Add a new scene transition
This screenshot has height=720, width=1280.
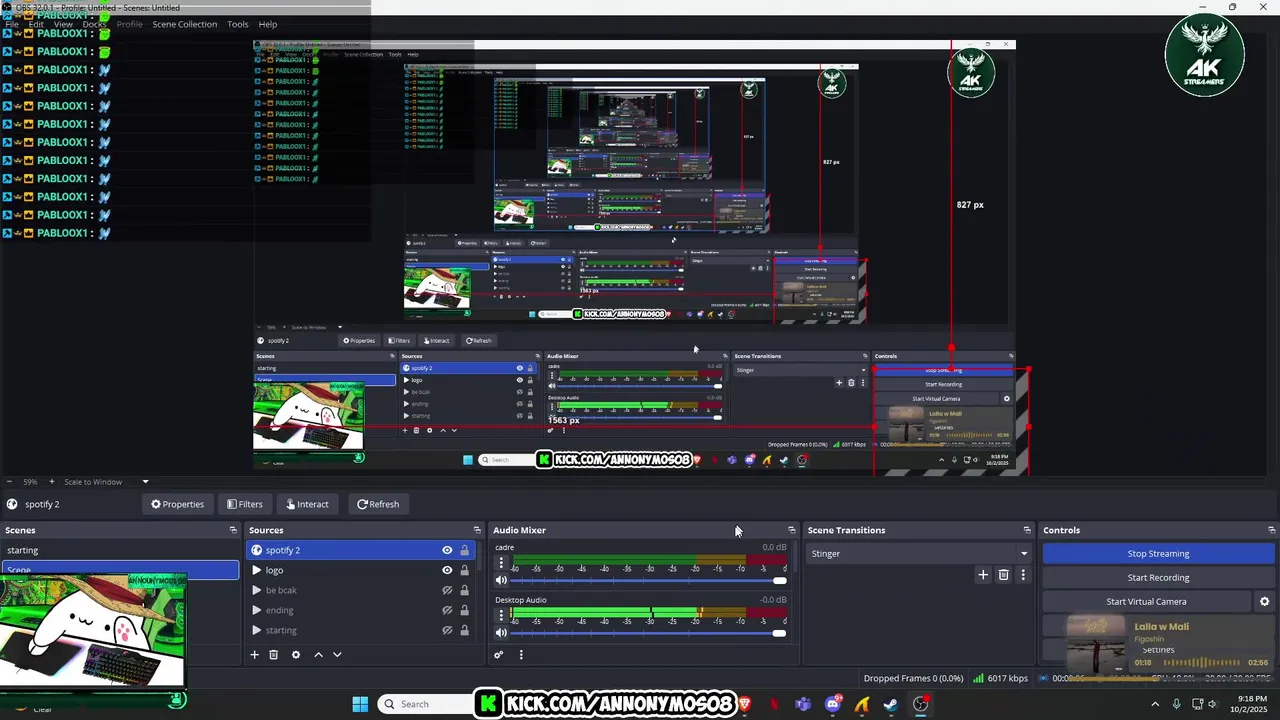point(983,575)
